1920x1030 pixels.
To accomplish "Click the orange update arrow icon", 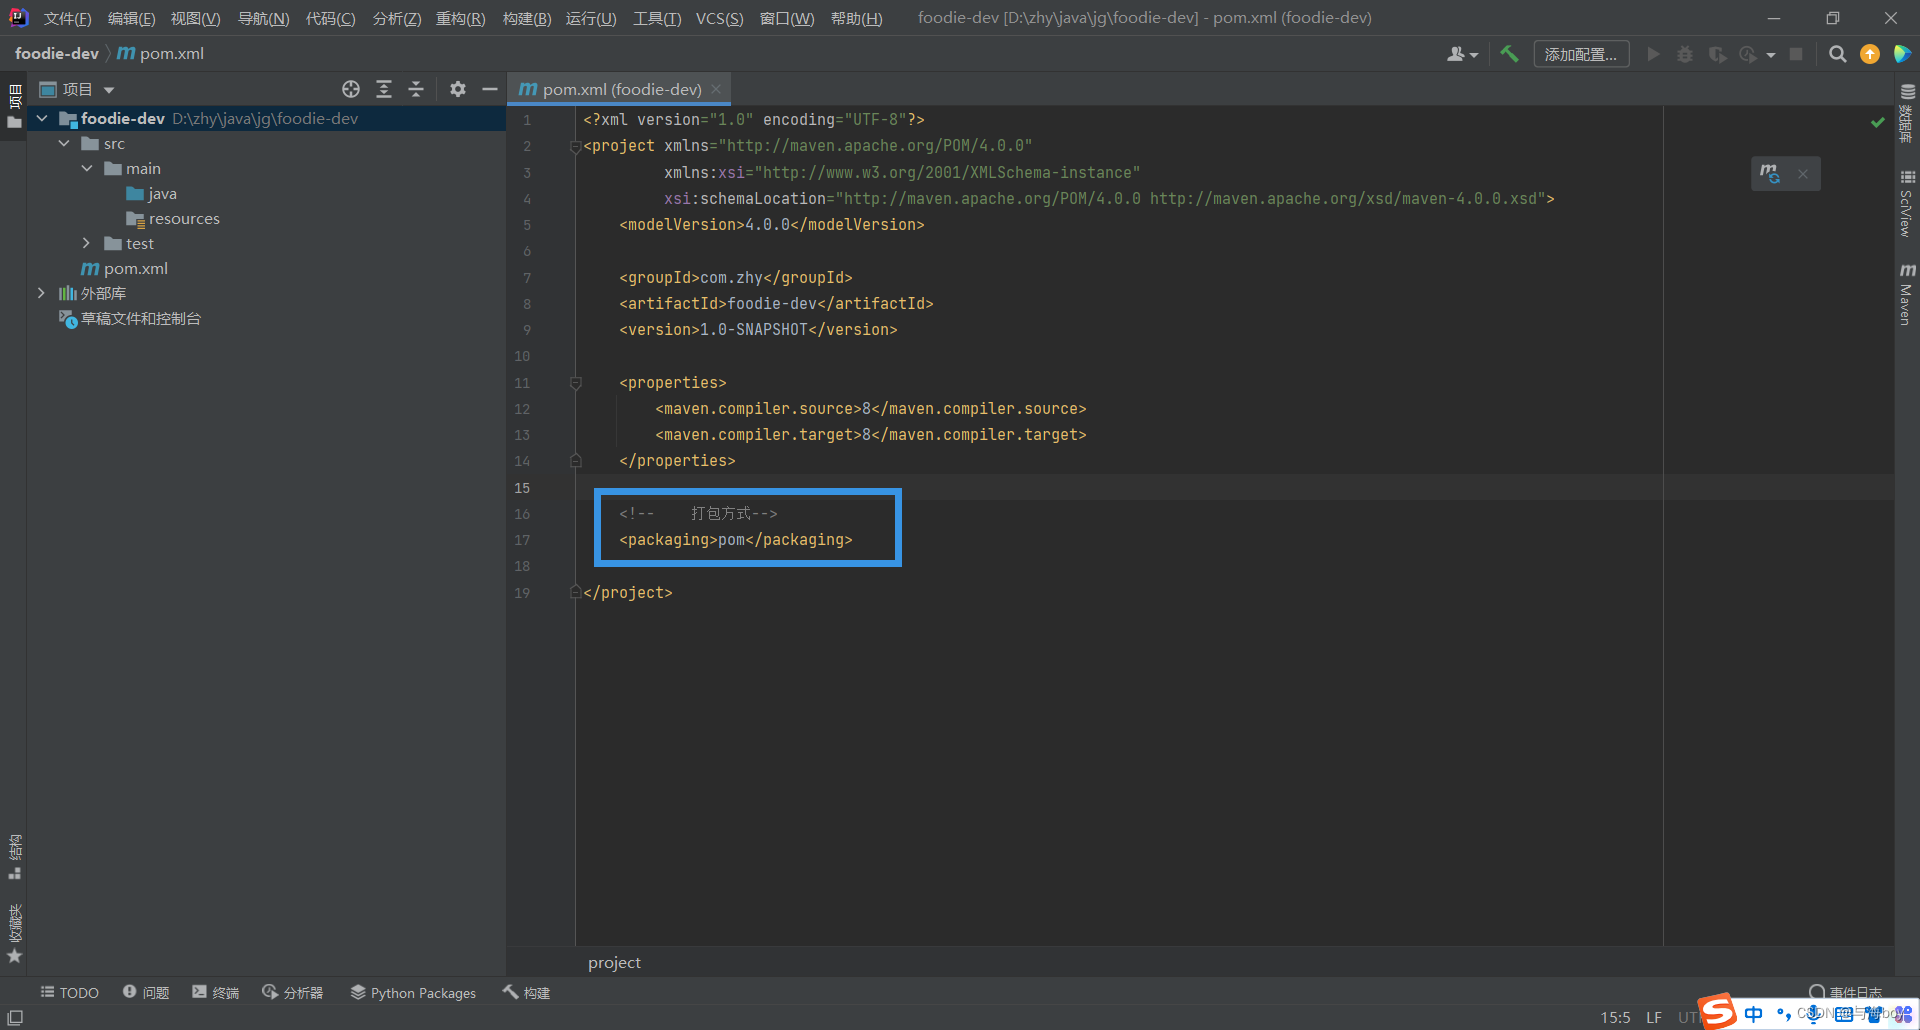I will (x=1869, y=54).
